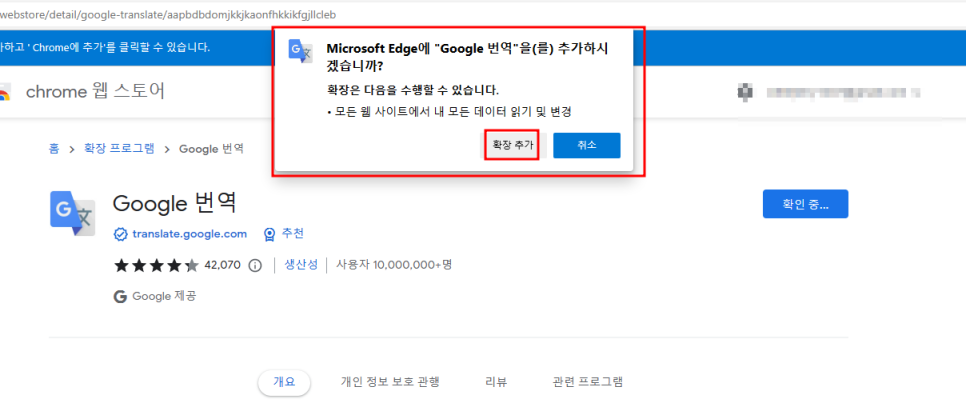
Task: Open 확장 프로그램 breadcrumb link
Action: (120, 149)
